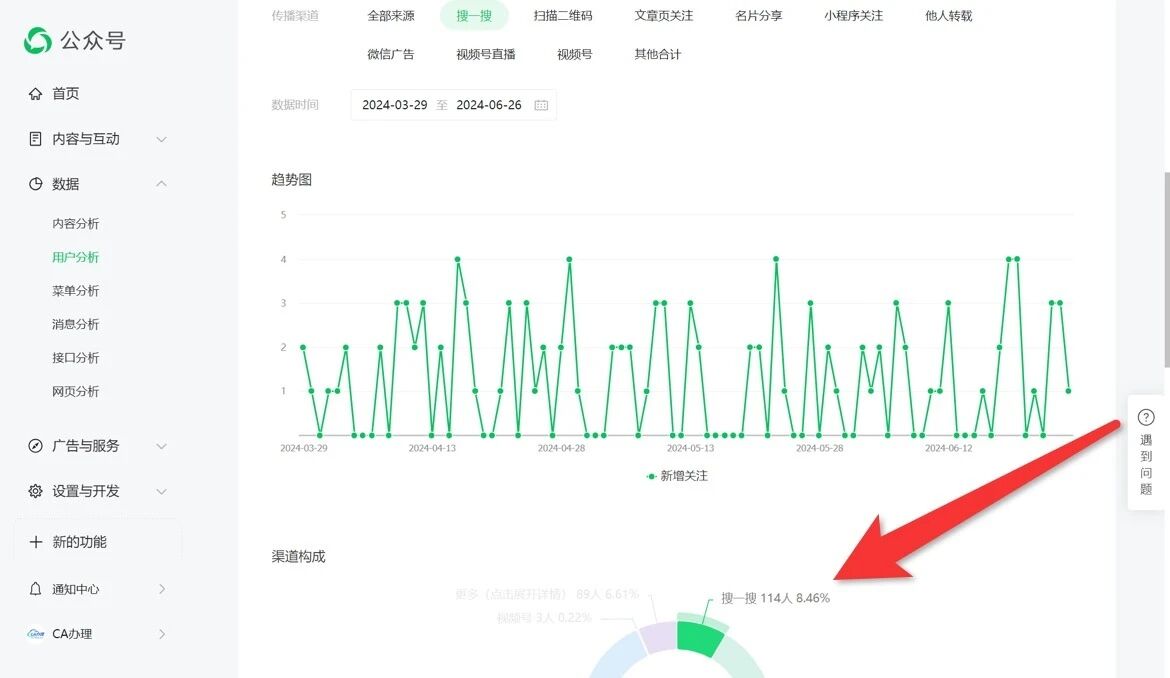This screenshot has height=678, width=1170.
Task: Open 菜单分析 in sidebar
Action: pos(75,291)
